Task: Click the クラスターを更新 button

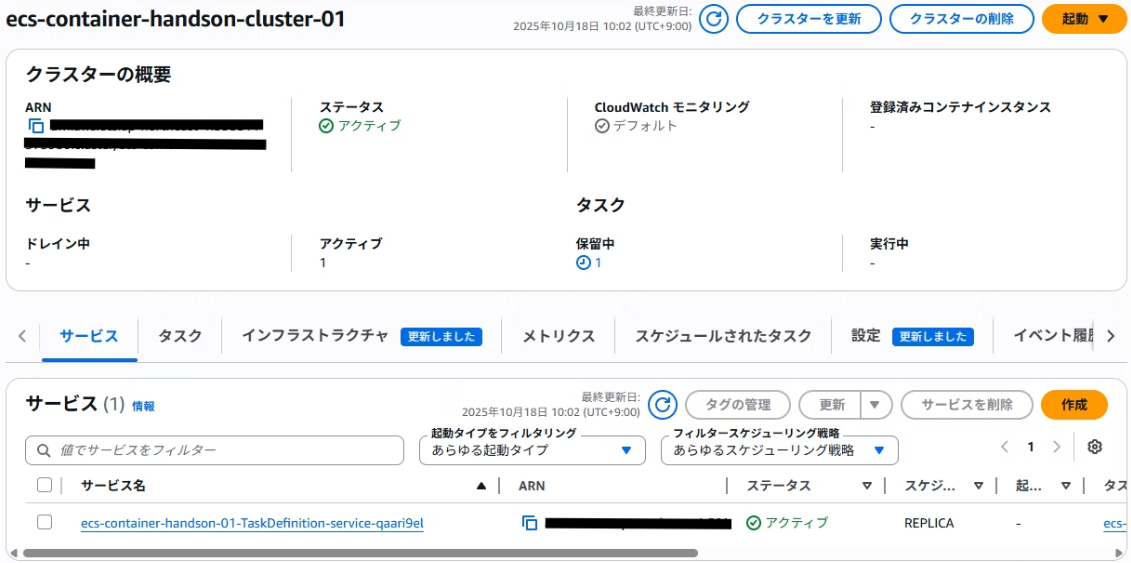Action: [x=809, y=19]
